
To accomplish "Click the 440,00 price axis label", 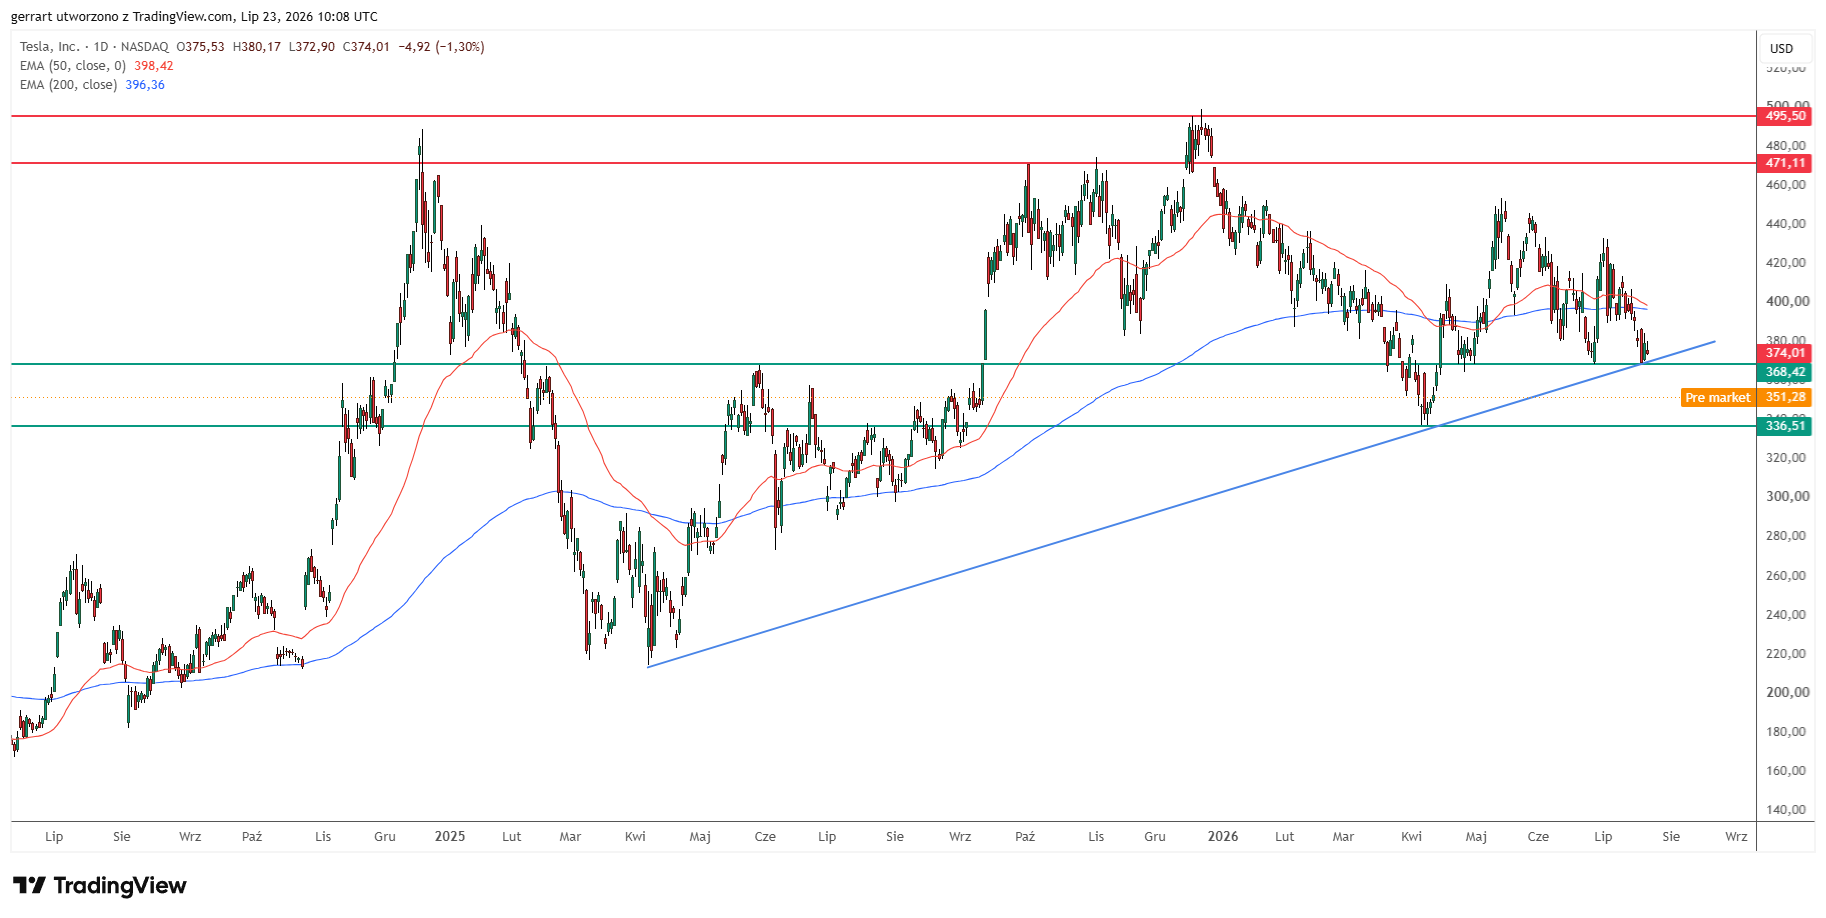I will click(1787, 223).
